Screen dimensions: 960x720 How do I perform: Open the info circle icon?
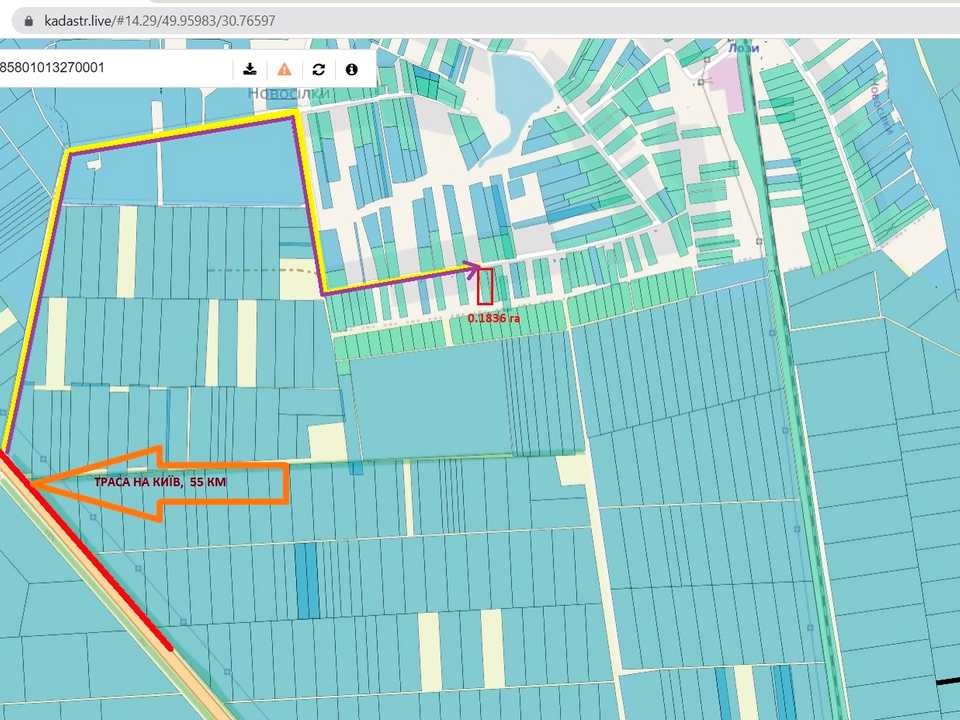pos(351,69)
